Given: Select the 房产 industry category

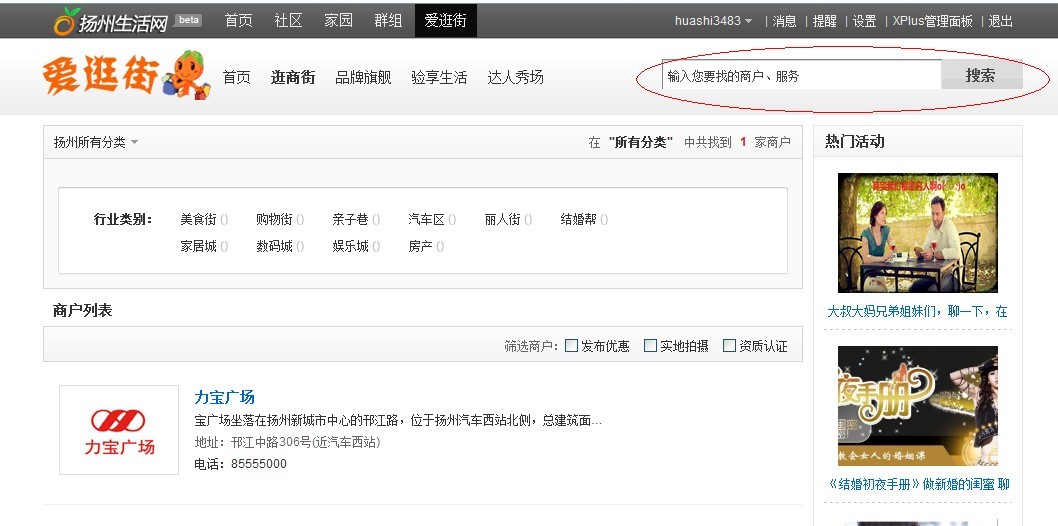Looking at the screenshot, I should 420,246.
